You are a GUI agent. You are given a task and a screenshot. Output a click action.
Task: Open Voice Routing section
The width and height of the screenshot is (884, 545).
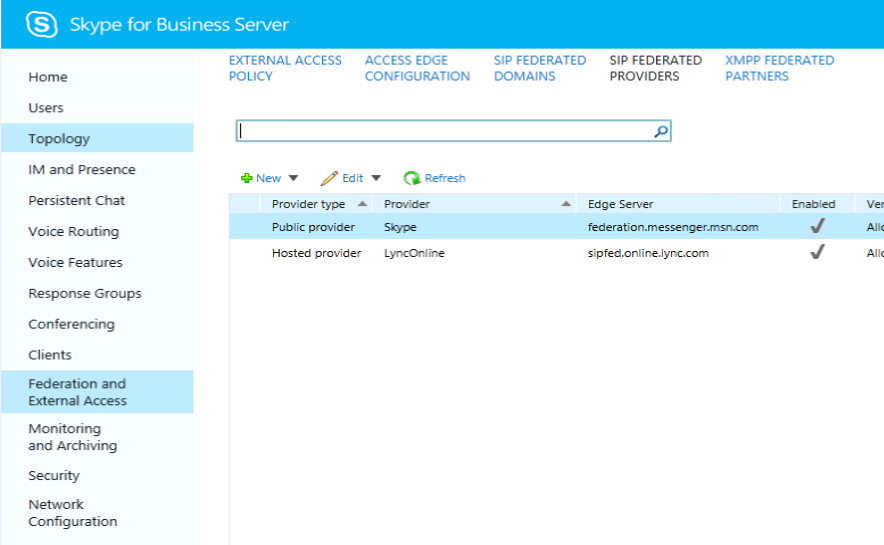coord(73,232)
